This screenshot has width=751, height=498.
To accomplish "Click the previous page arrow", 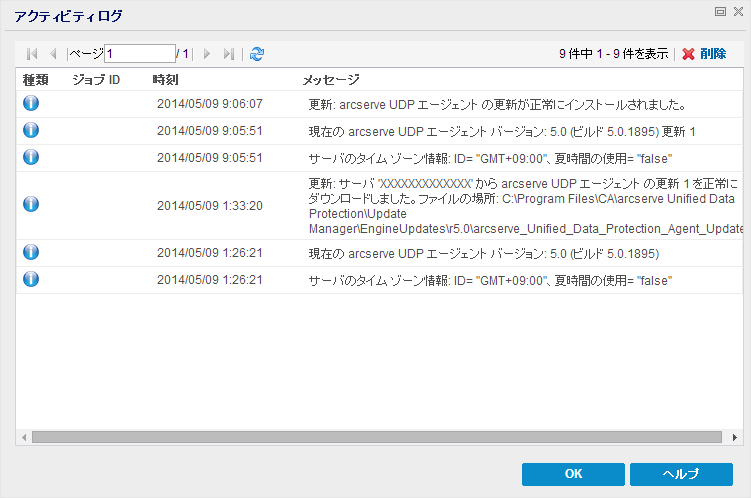I will pyautogui.click(x=52, y=54).
